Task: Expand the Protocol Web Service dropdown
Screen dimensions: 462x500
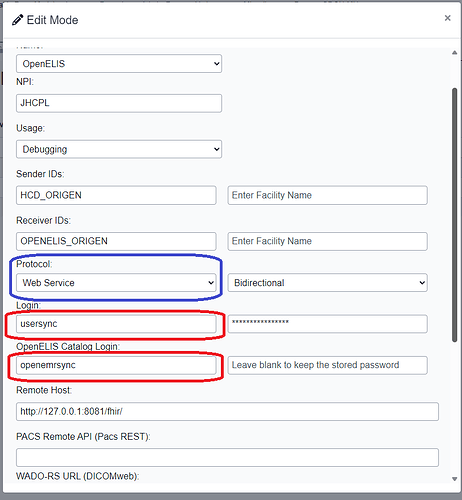Action: click(x=116, y=283)
